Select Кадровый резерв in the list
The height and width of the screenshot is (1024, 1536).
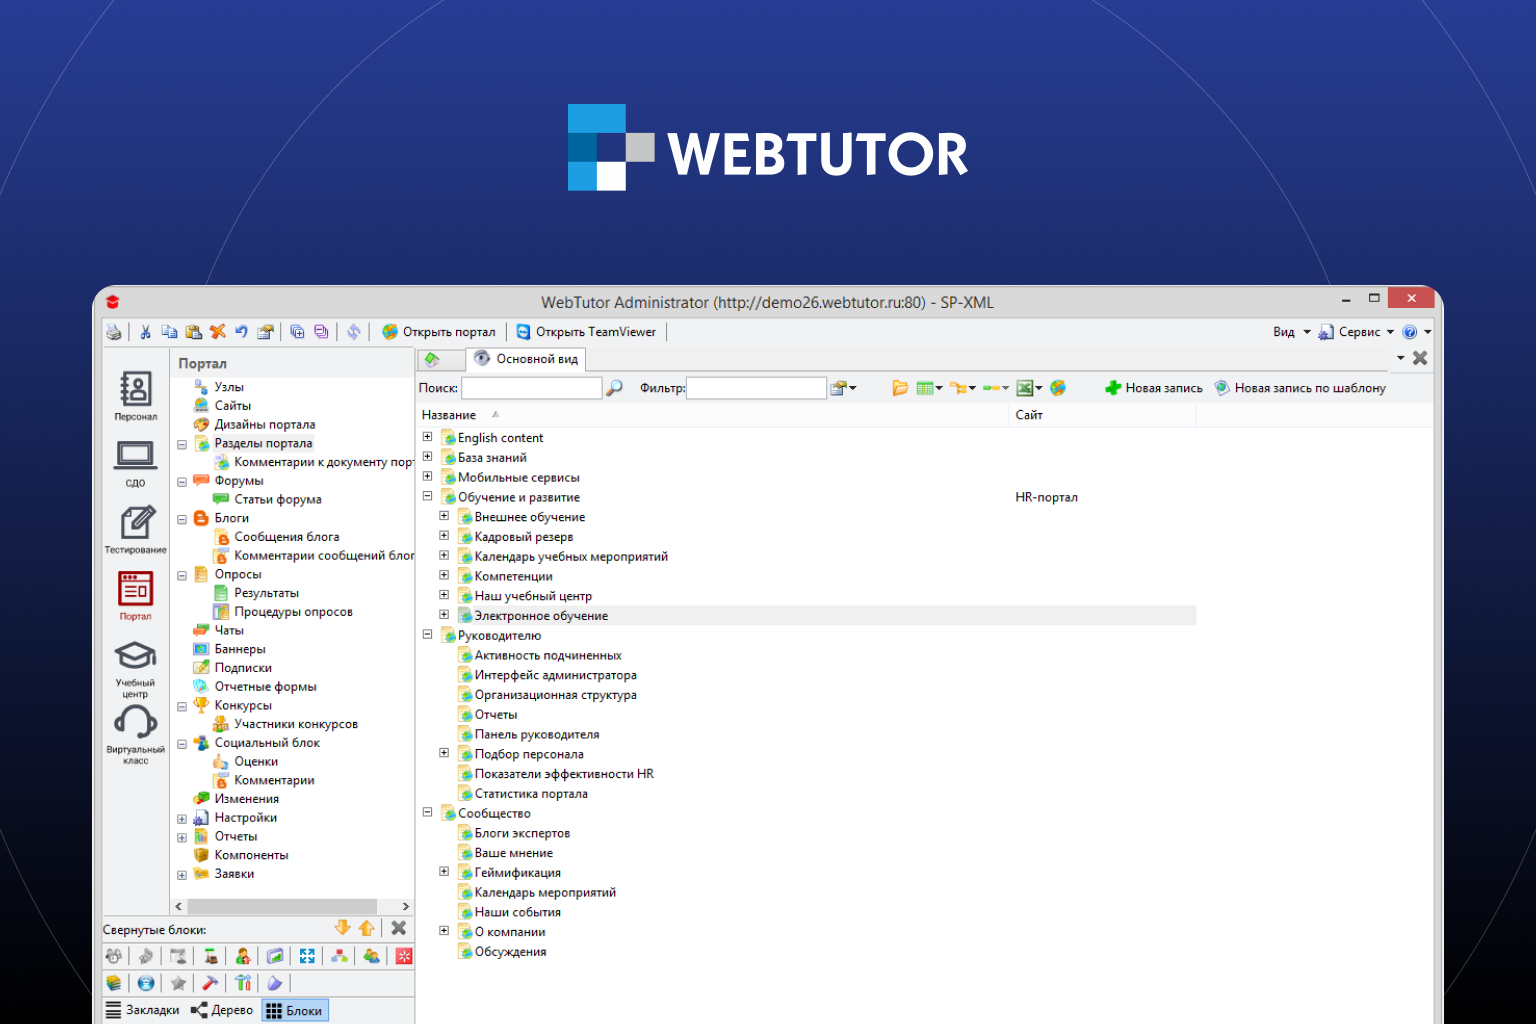click(524, 537)
